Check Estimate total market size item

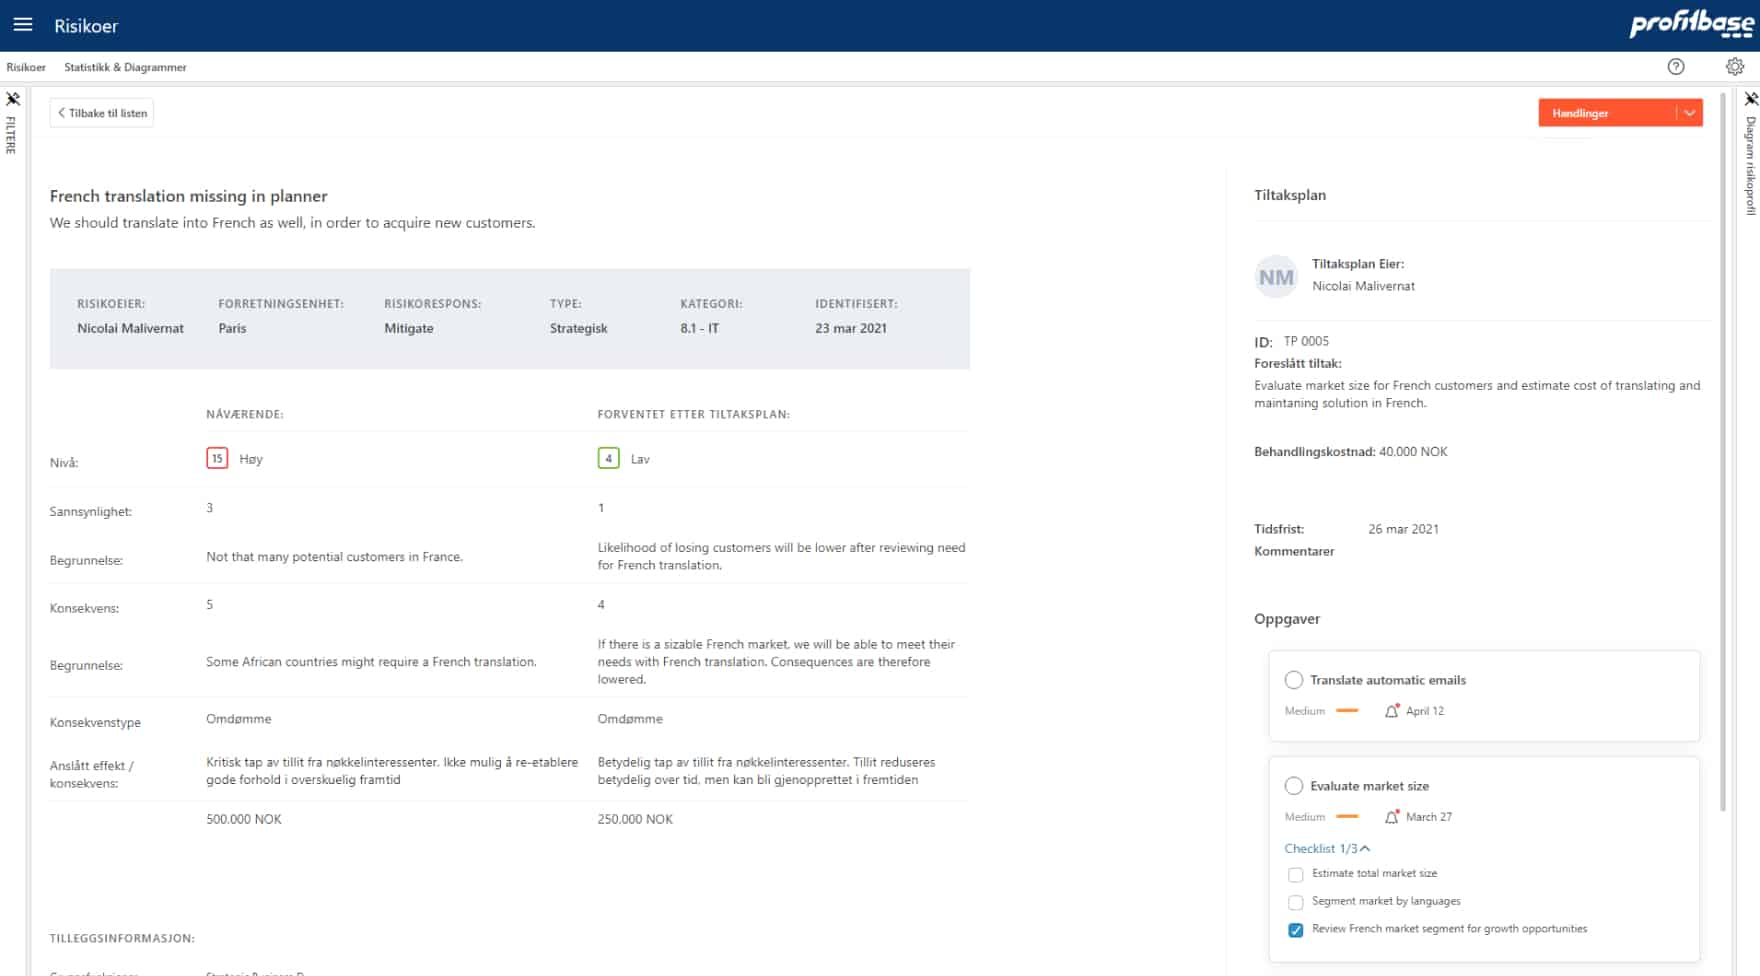1296,875
